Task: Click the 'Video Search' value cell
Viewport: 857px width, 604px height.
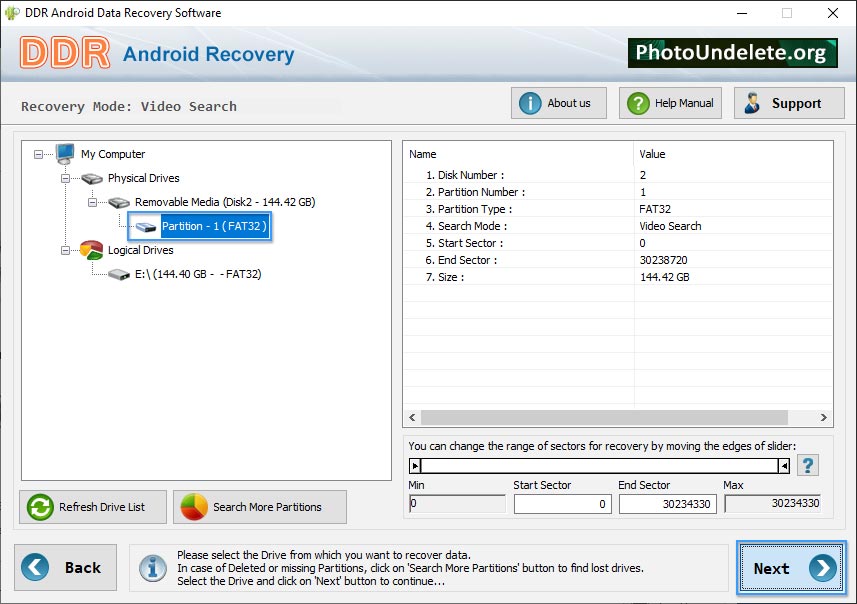Action: tap(670, 226)
